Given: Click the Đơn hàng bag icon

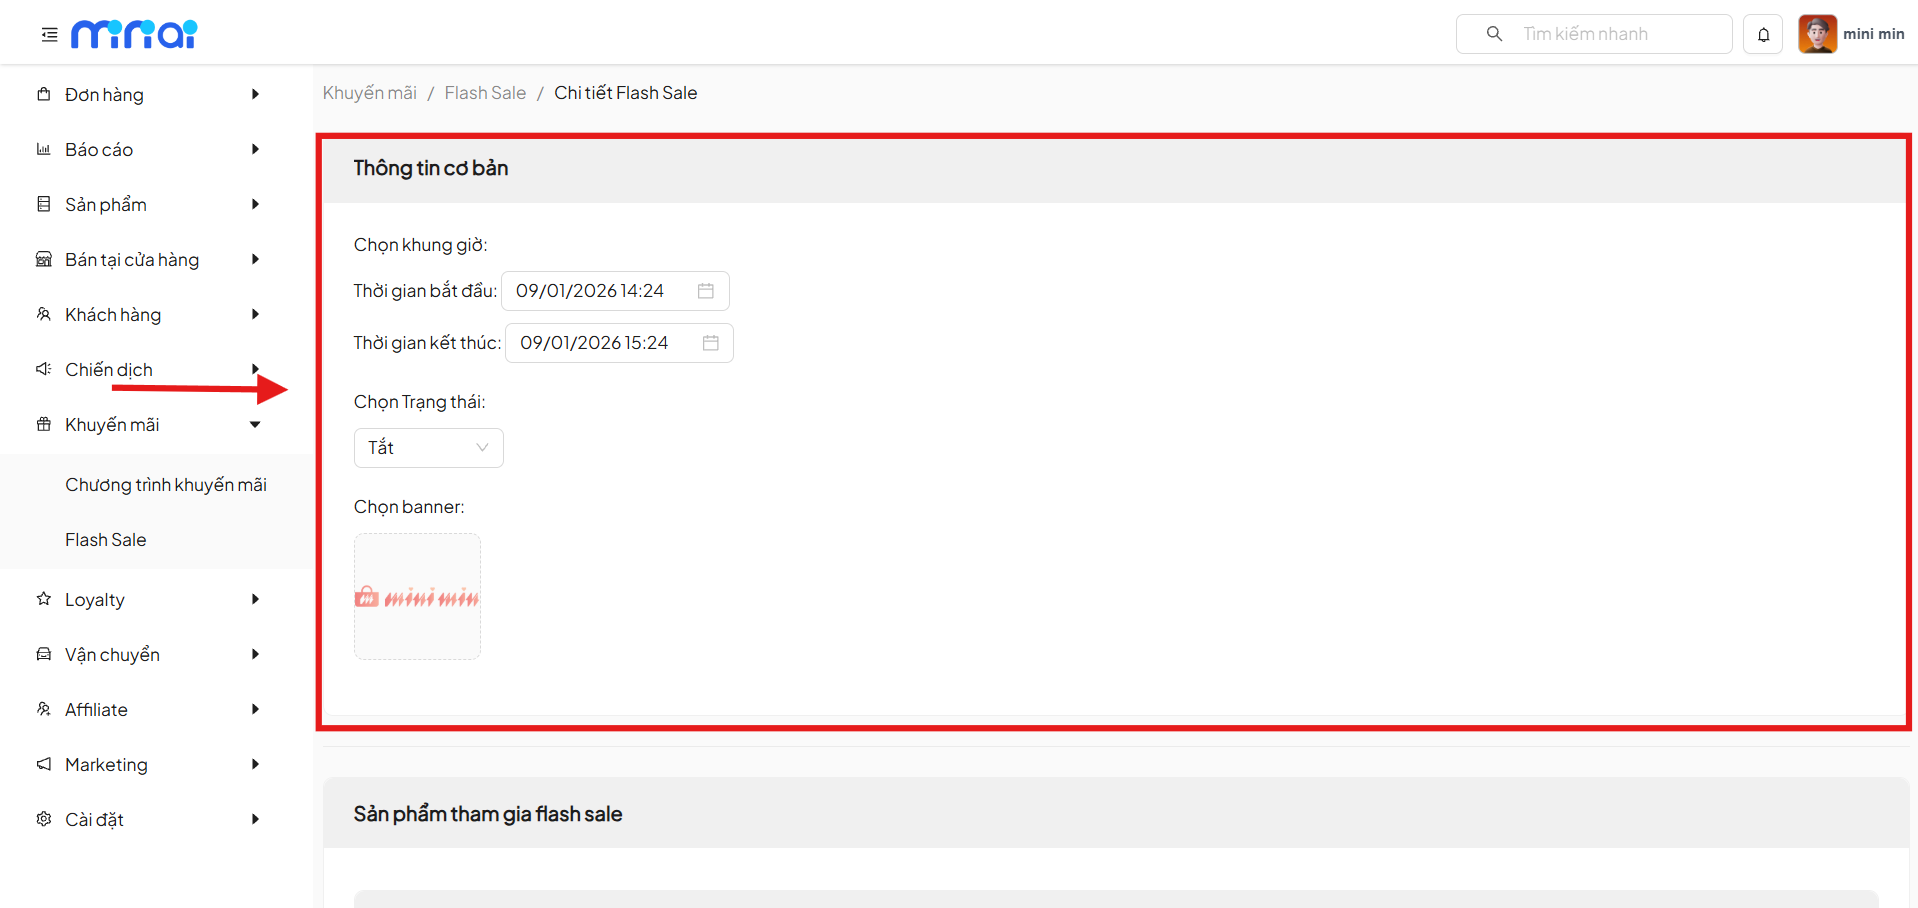Looking at the screenshot, I should click(44, 94).
